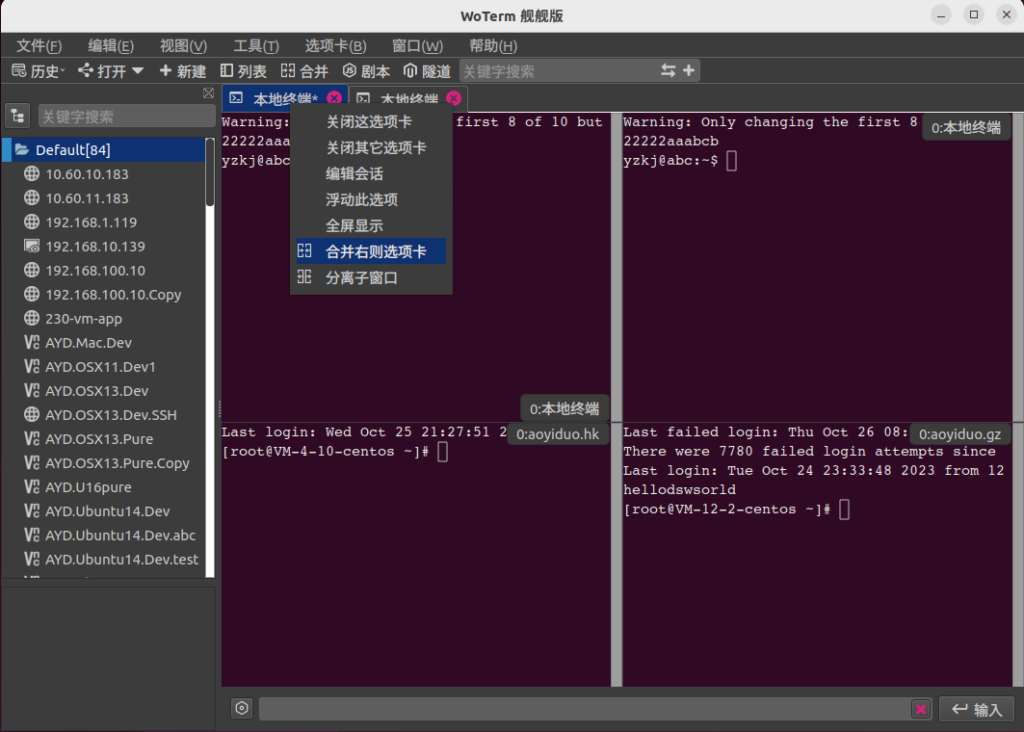Expand the 打开 (open) dropdown arrow
The image size is (1024, 732).
(x=138, y=71)
